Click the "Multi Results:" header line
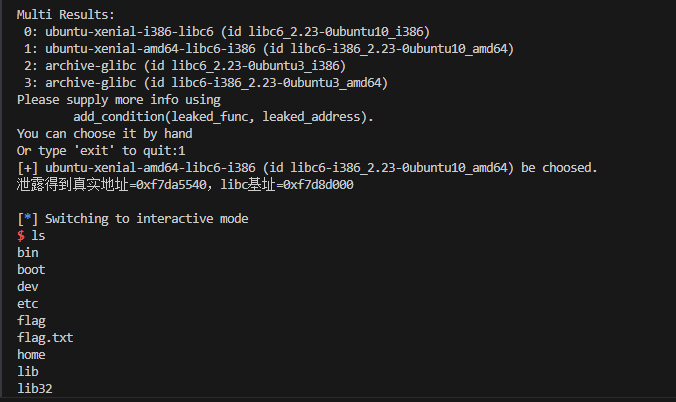This screenshot has width=676, height=402. coord(67,14)
